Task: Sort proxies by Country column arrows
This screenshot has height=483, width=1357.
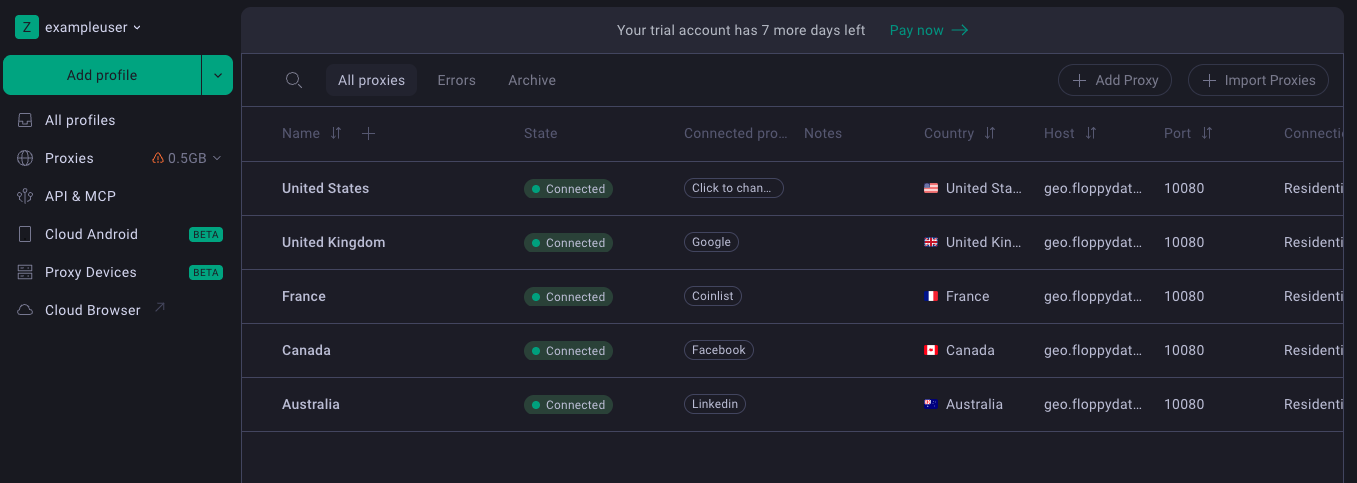Action: (x=990, y=133)
